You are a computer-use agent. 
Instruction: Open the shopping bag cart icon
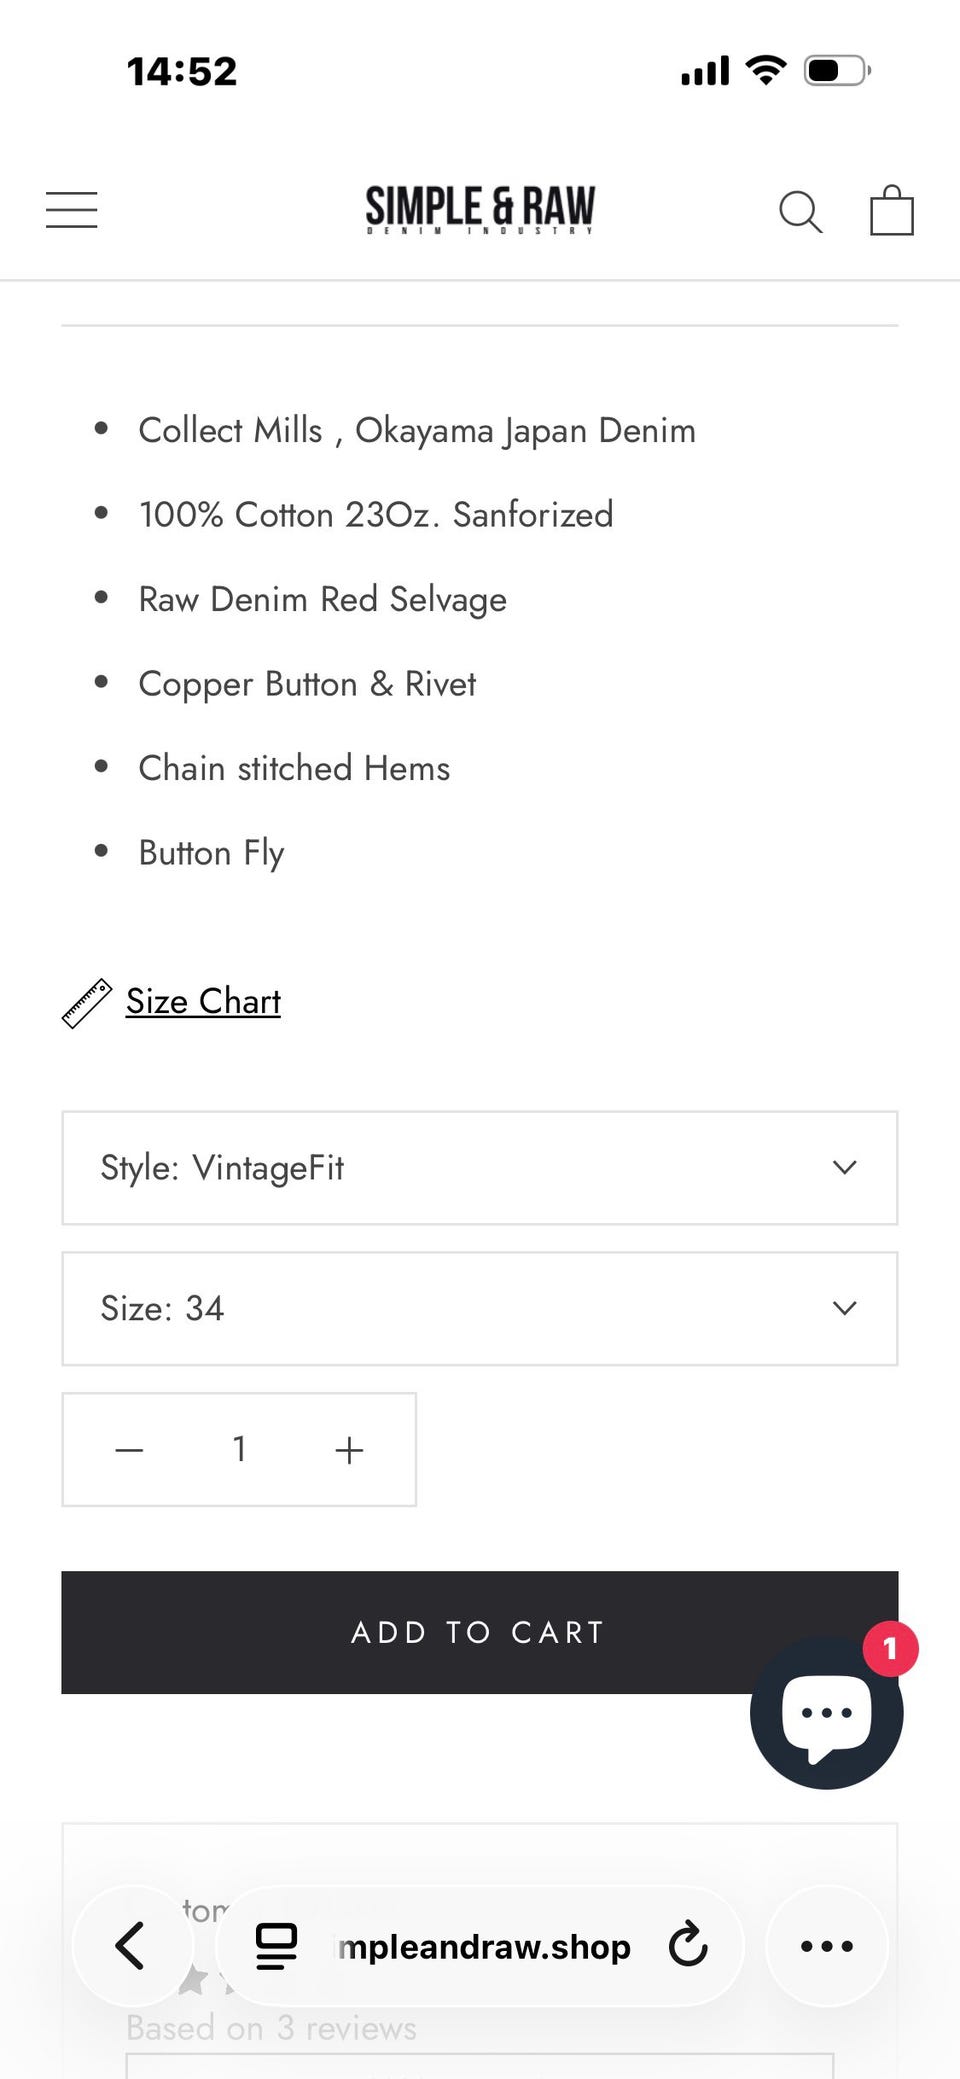point(891,211)
